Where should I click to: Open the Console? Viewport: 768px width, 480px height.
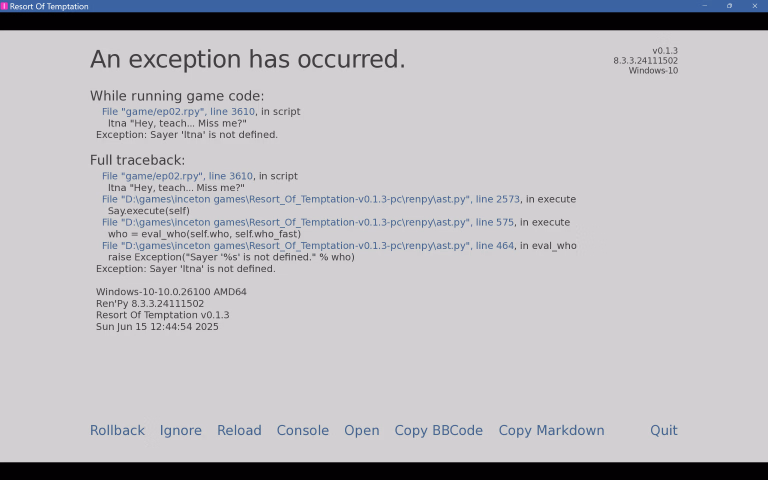[303, 430]
